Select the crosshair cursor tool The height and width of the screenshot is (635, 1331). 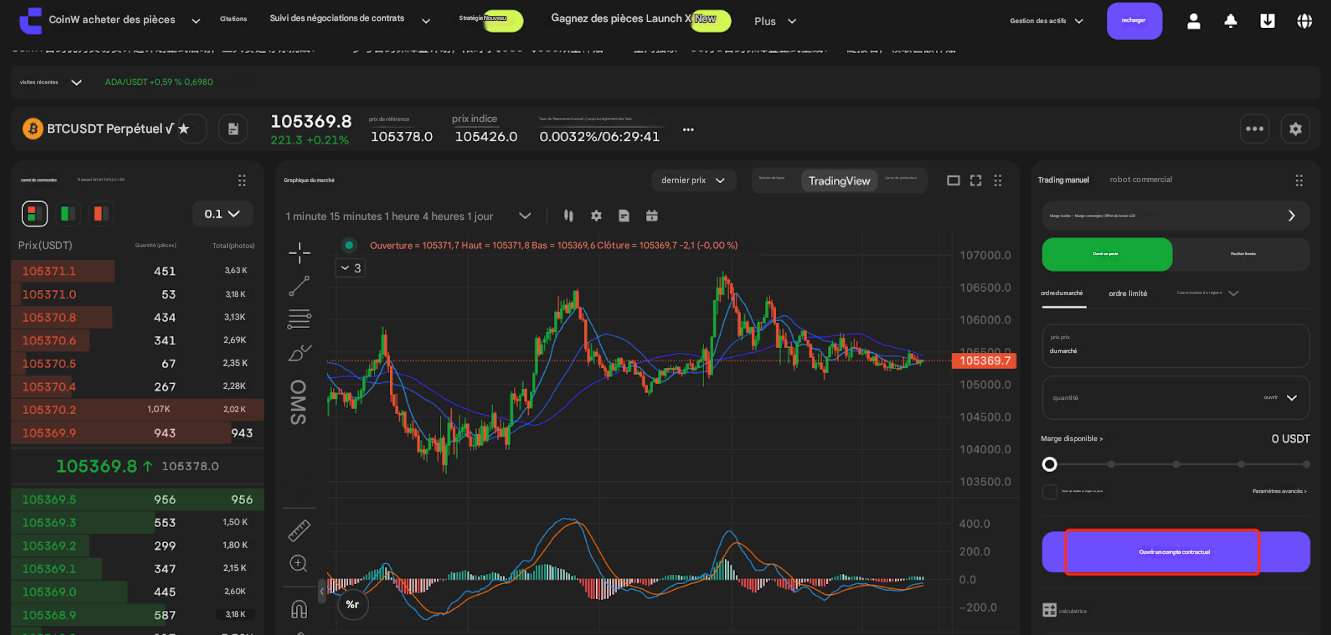[x=299, y=253]
